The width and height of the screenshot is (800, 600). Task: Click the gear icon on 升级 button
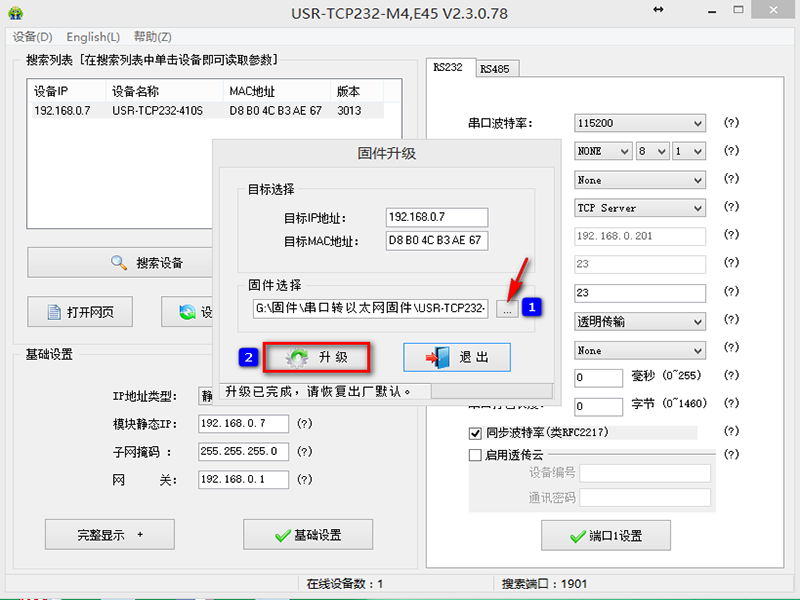click(x=295, y=357)
